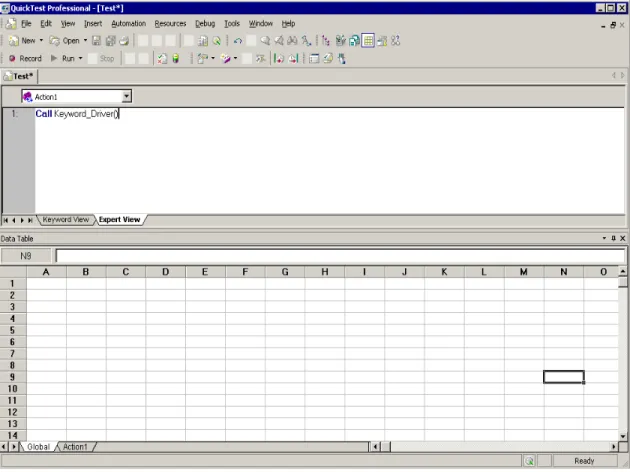
Task: Expand the Start Transaction dropdown arrow
Action: 235,59
